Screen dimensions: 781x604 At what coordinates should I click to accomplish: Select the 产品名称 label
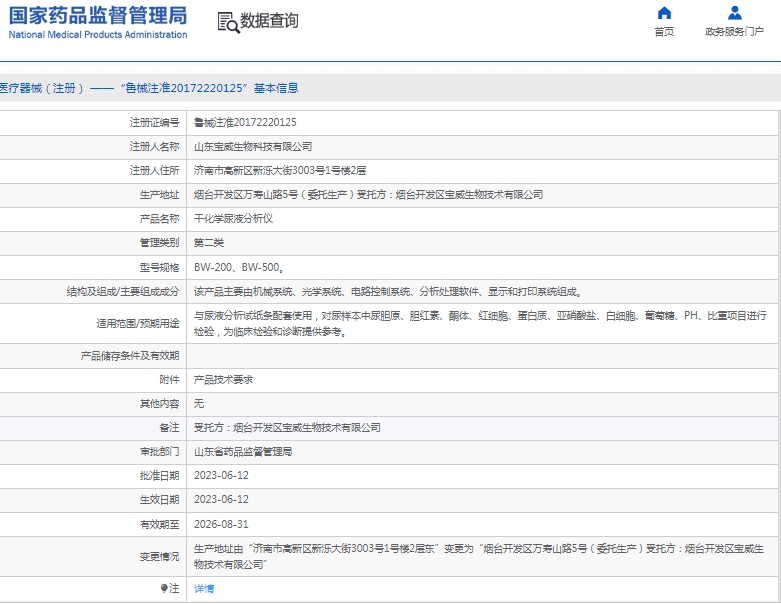(159, 219)
